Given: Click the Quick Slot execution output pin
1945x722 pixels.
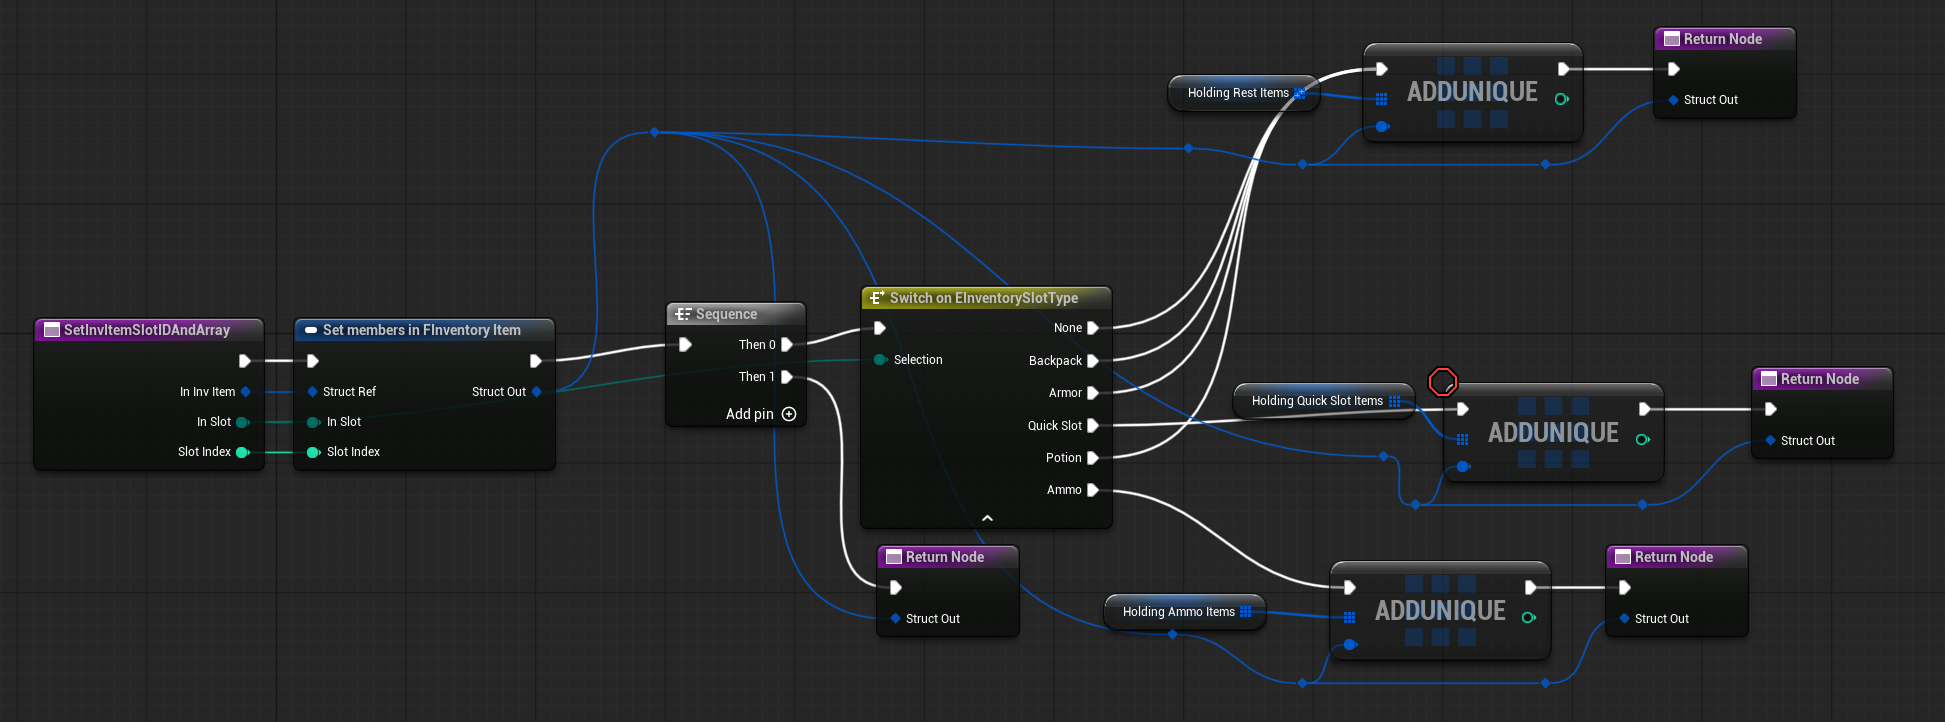Looking at the screenshot, I should (1093, 426).
